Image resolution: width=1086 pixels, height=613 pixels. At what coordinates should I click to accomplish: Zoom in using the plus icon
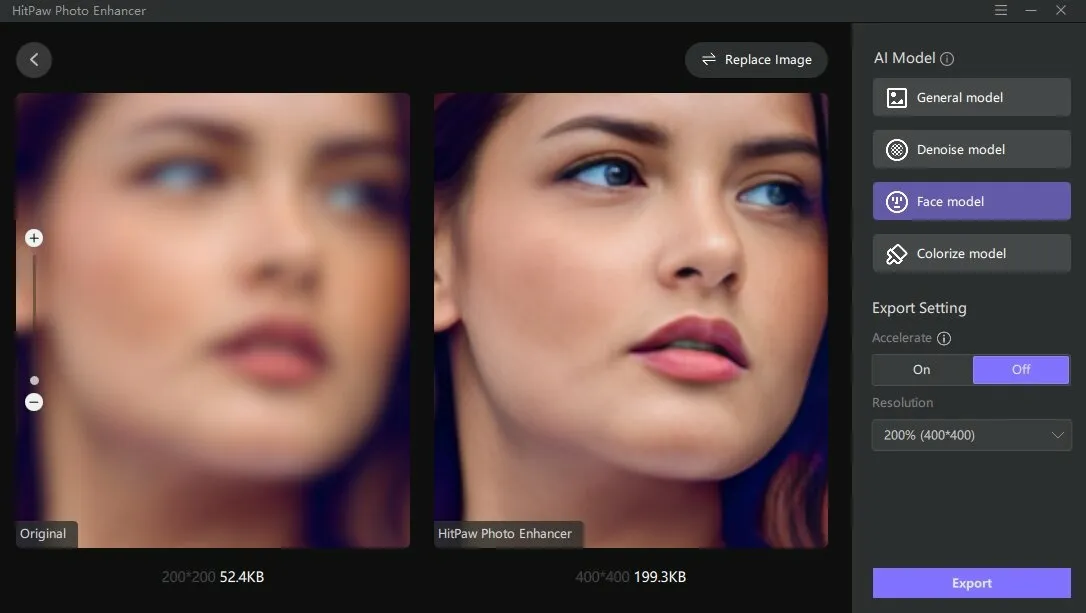34,238
